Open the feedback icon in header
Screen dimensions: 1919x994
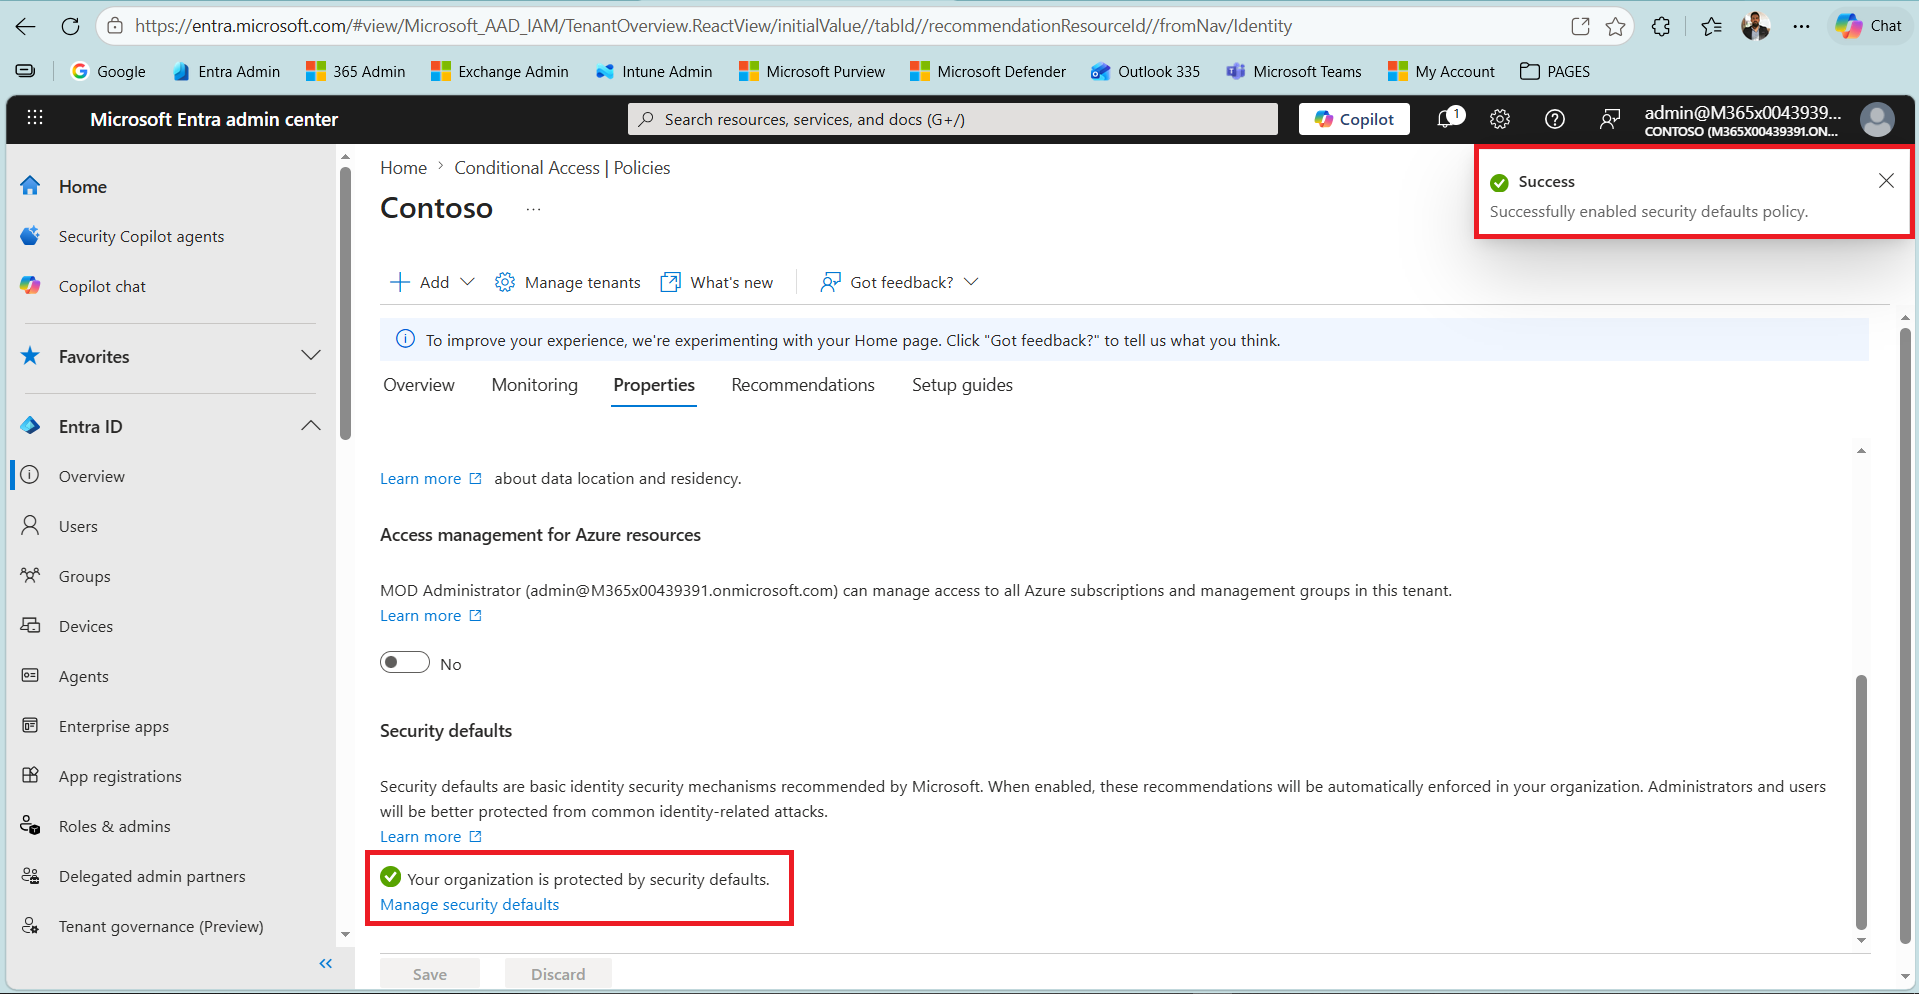[1609, 119]
